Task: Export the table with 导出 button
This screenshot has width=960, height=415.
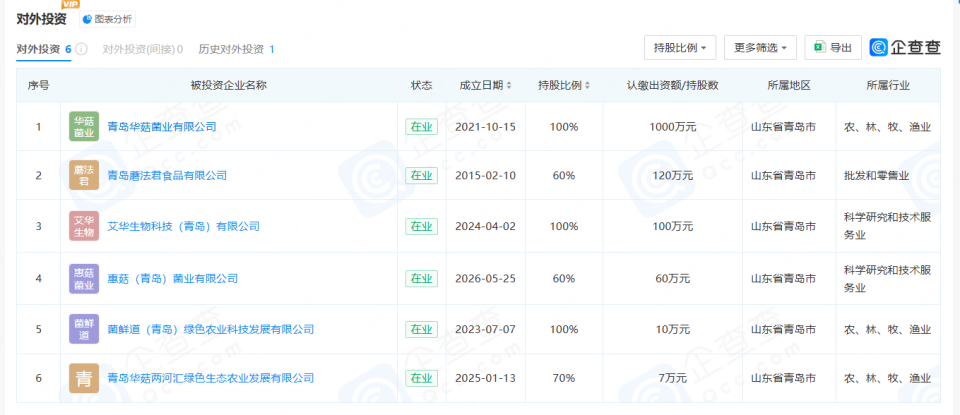Action: [833, 48]
